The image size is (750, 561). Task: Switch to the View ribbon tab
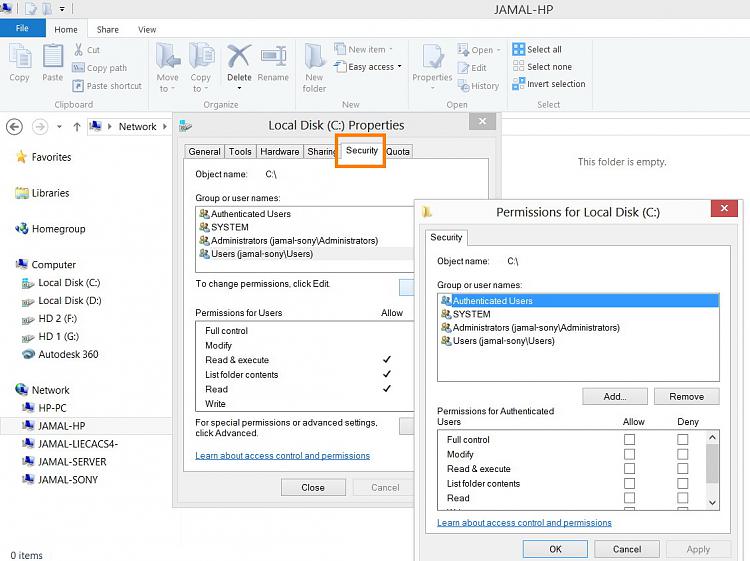(x=147, y=29)
